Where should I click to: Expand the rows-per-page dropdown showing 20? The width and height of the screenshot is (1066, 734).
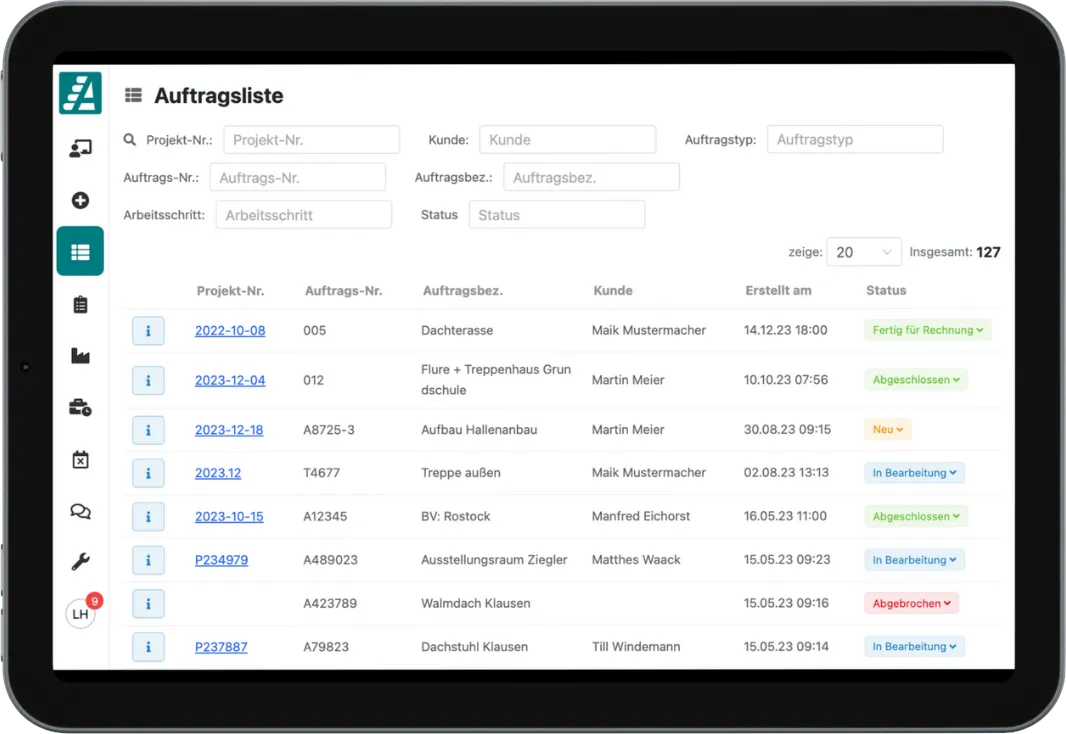[863, 252]
